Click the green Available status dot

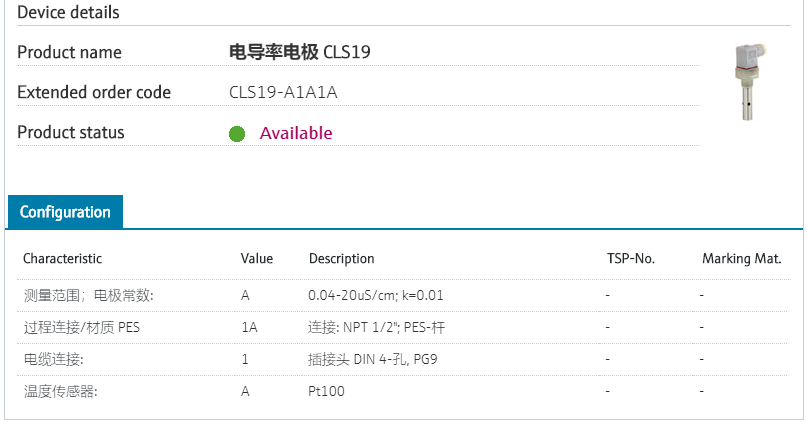[237, 134]
